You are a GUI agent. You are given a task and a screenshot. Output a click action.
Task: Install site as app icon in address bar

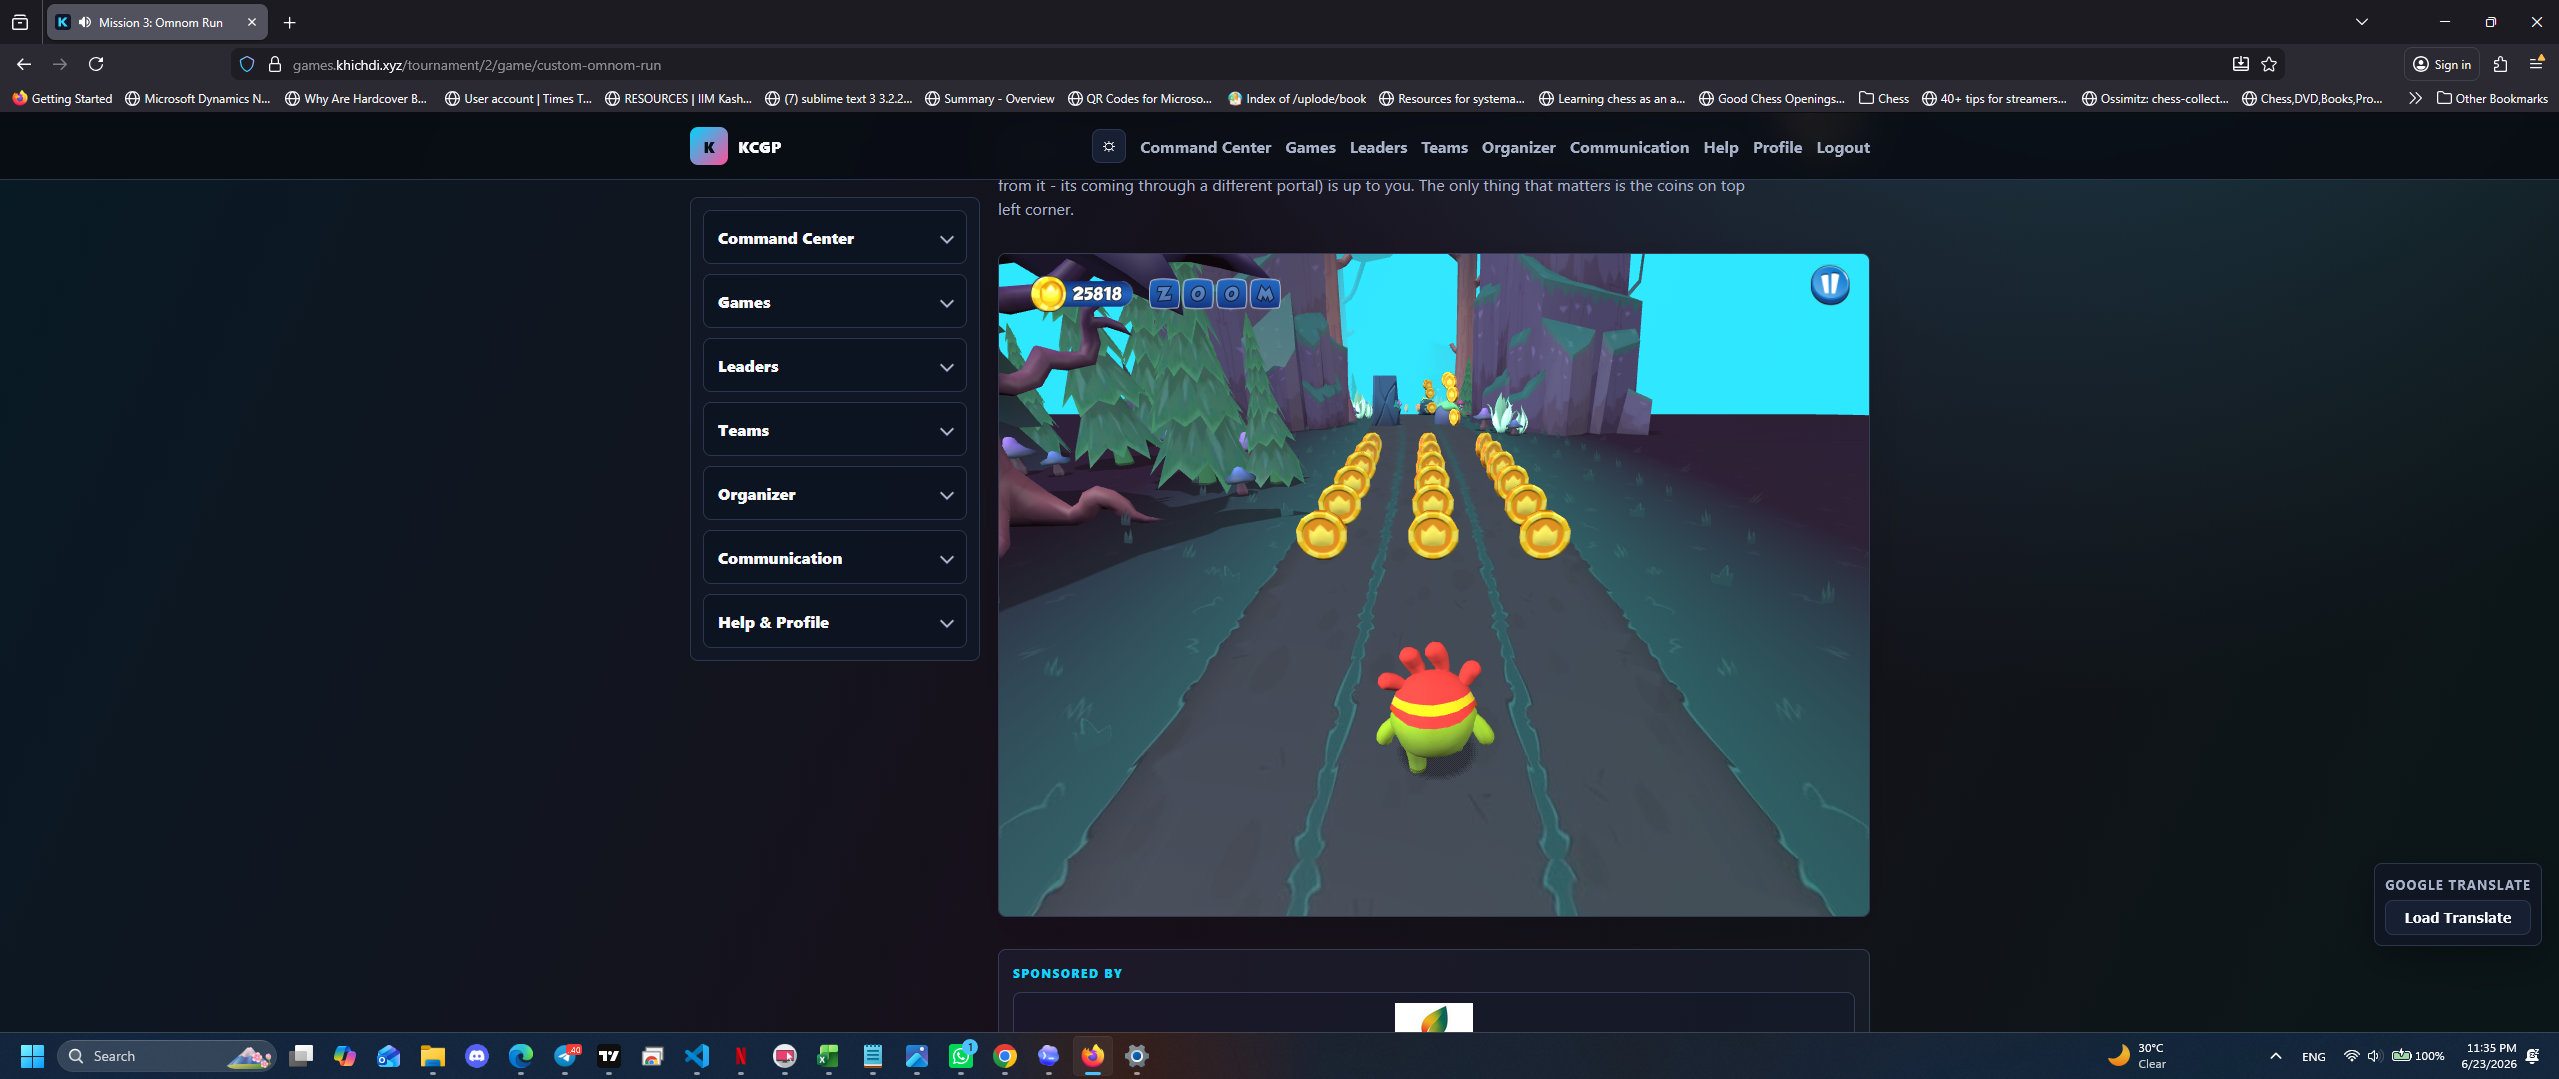(2241, 65)
